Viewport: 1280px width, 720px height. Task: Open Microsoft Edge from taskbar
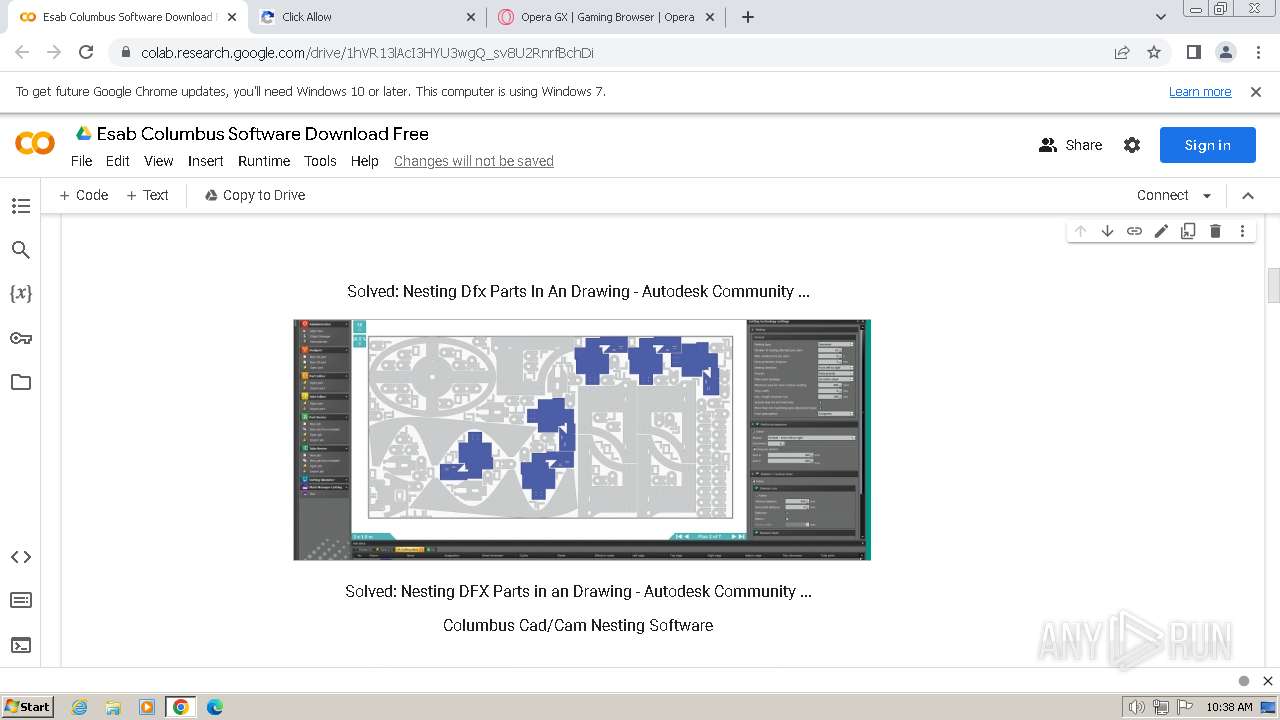point(215,707)
